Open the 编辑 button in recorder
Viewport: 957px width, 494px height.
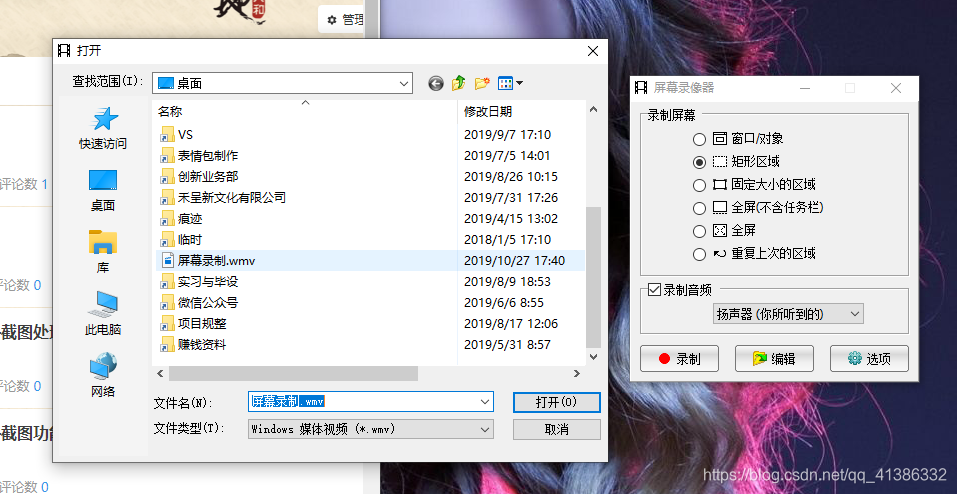pyautogui.click(x=774, y=359)
